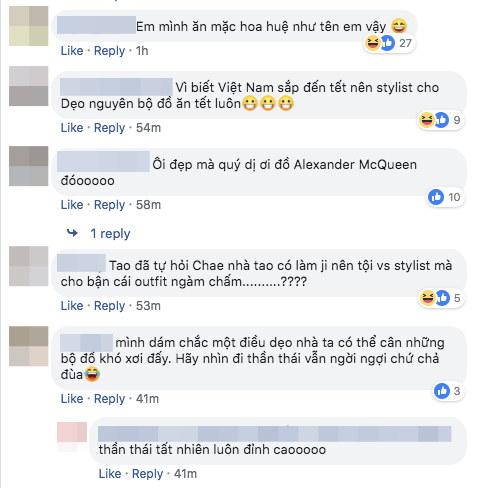499x488 pixels.
Task: Reply to the comment posted 53m ago
Action: [109, 306]
